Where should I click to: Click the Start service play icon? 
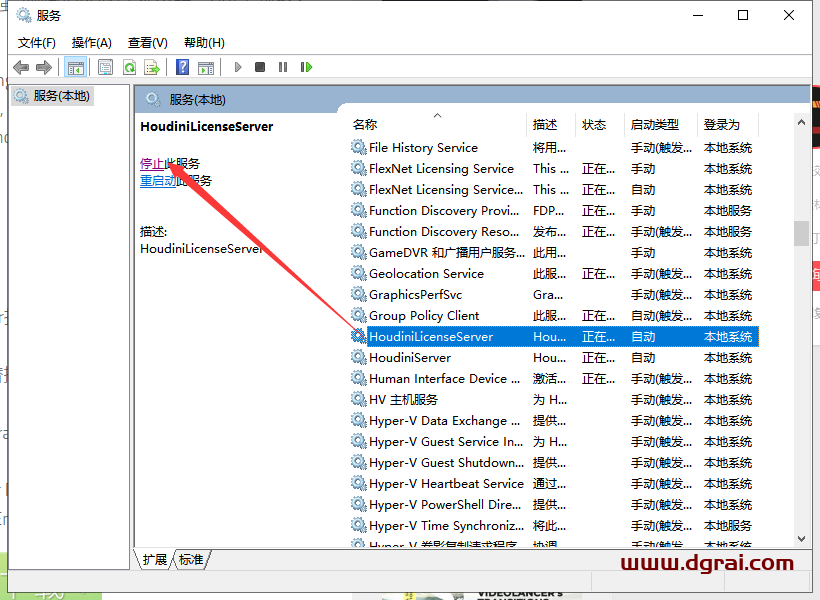coord(238,67)
